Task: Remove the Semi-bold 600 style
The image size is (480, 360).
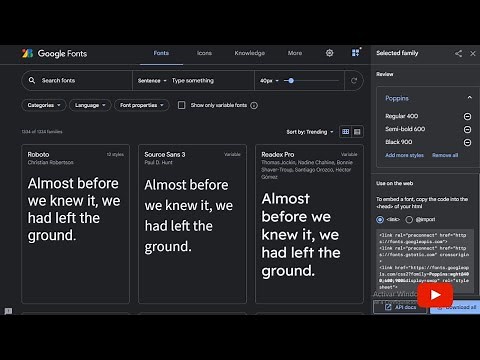Action: pos(467,129)
